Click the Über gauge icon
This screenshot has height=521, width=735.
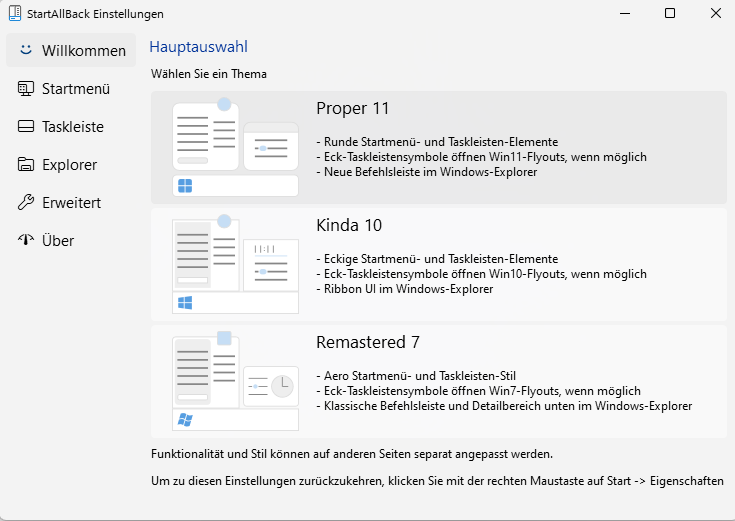pyautogui.click(x=26, y=241)
